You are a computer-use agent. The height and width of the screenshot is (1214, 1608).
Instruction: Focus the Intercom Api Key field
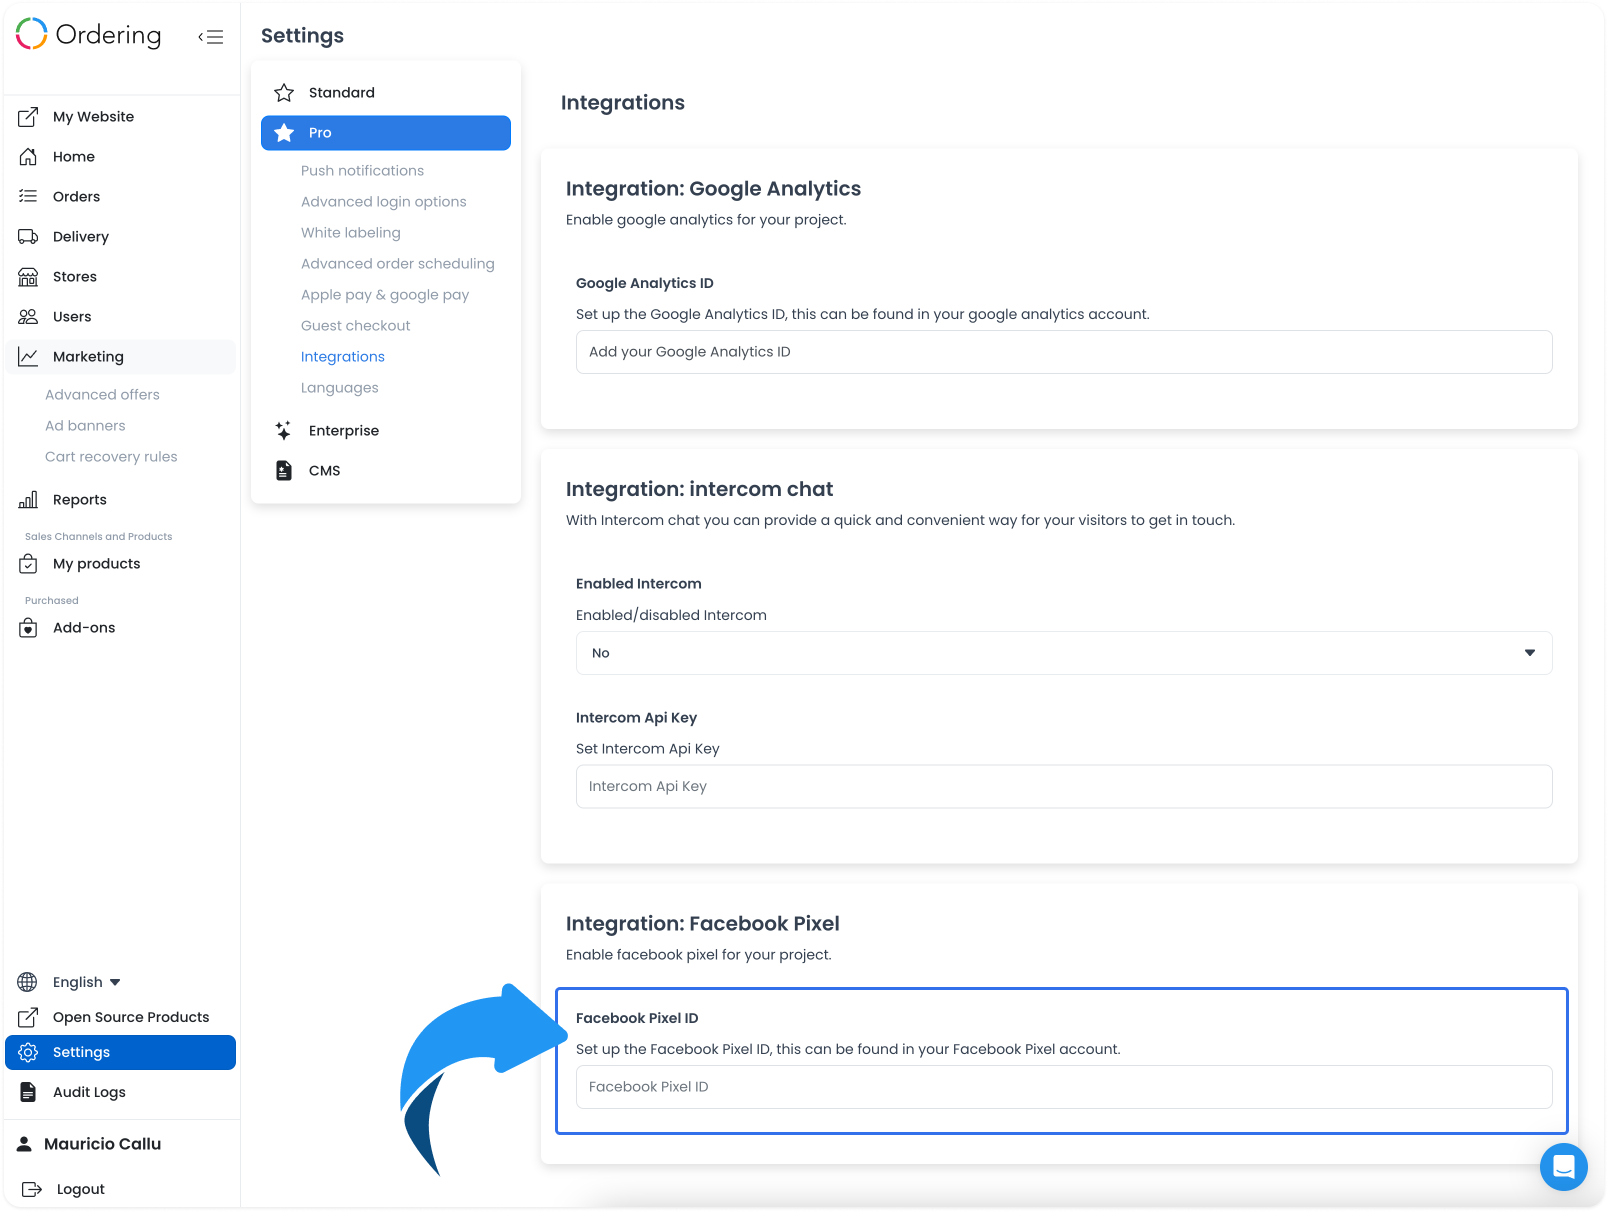[1064, 787]
